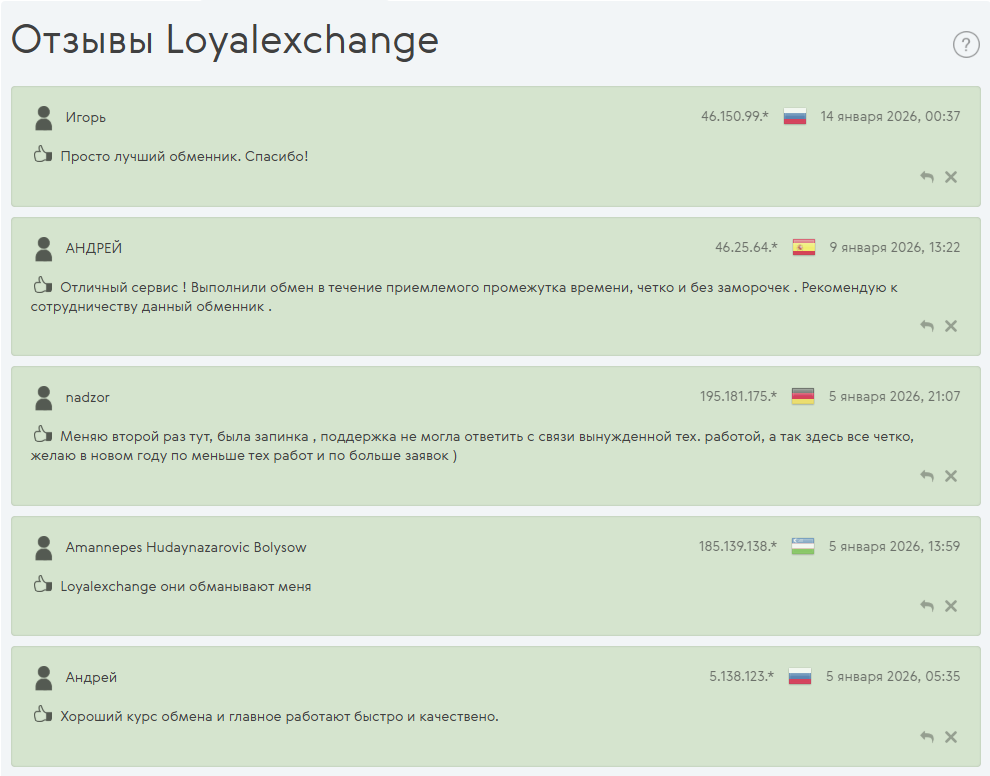The height and width of the screenshot is (776, 990).
Task: Remove АНДРЕЙ's review dated 9 января
Action: pyautogui.click(x=951, y=326)
